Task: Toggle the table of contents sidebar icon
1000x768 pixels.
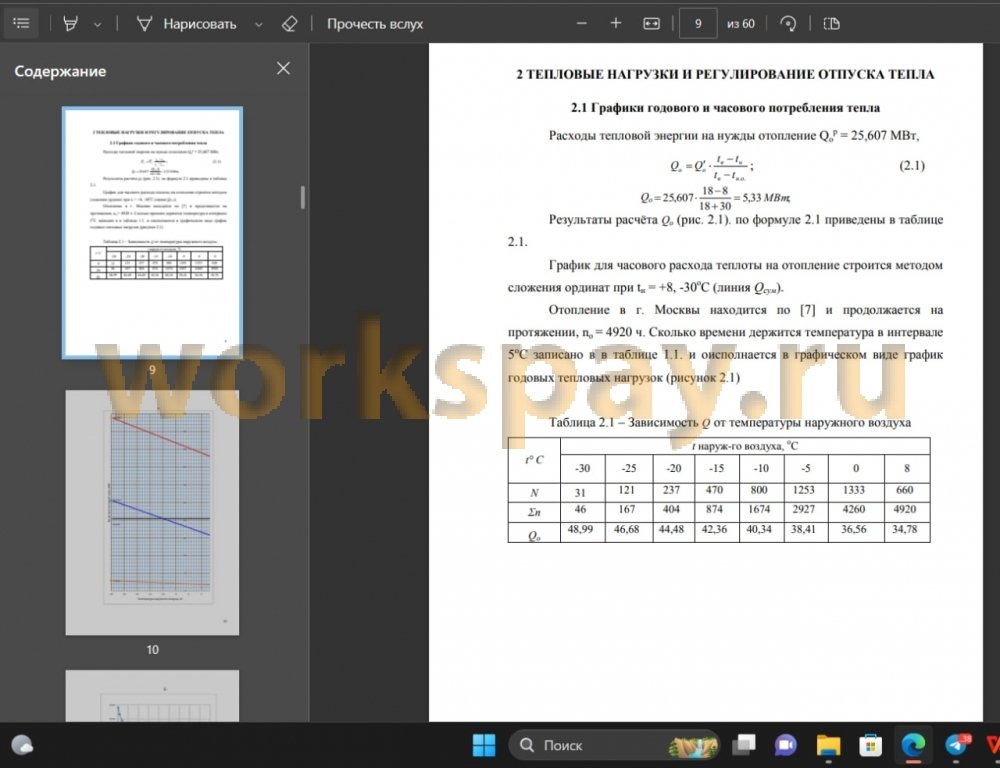Action: tap(21, 24)
